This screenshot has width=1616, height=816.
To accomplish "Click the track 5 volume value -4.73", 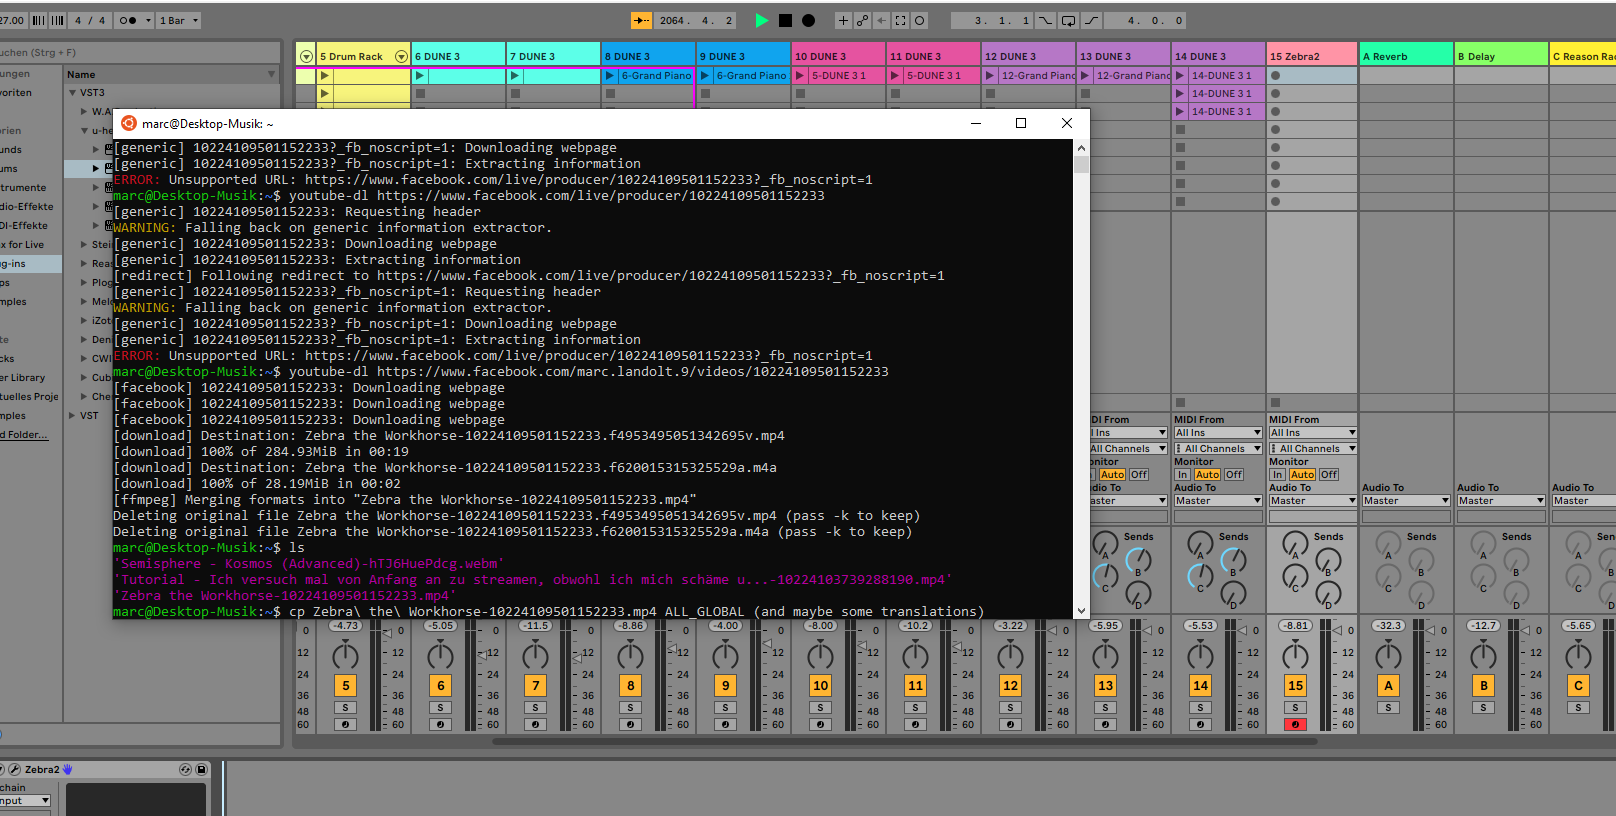I will click(345, 626).
